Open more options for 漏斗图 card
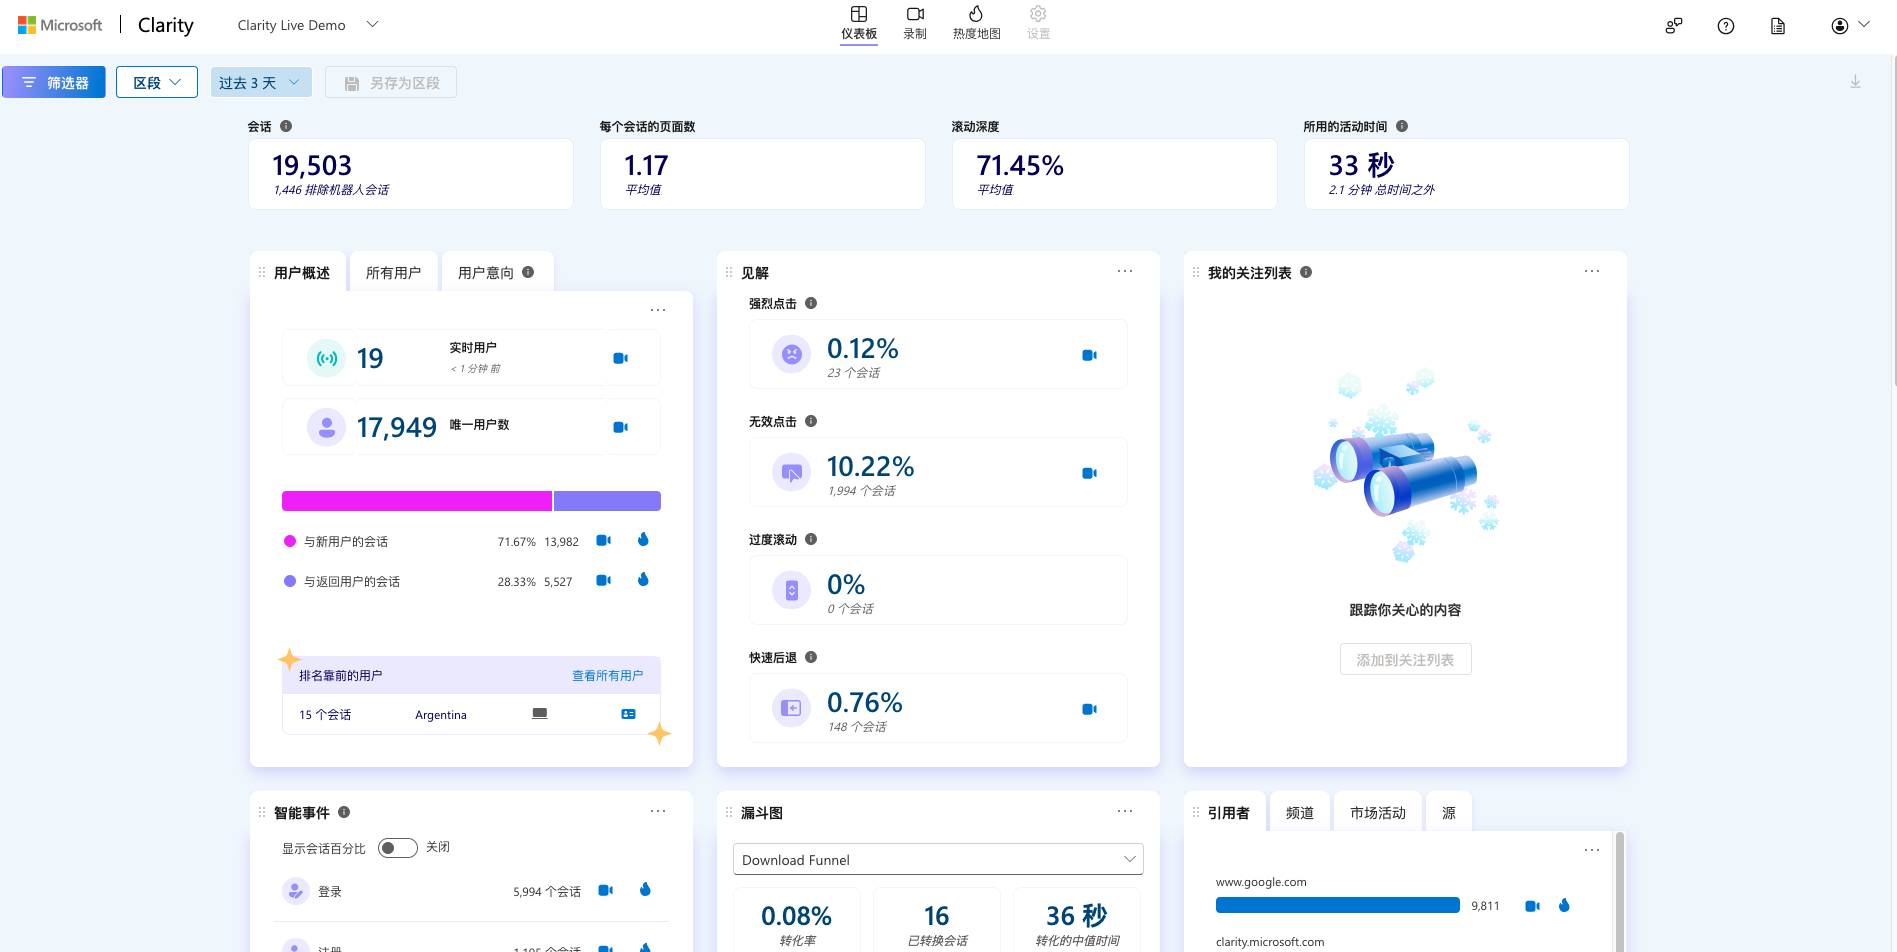The height and width of the screenshot is (952, 1897). coord(1125,811)
